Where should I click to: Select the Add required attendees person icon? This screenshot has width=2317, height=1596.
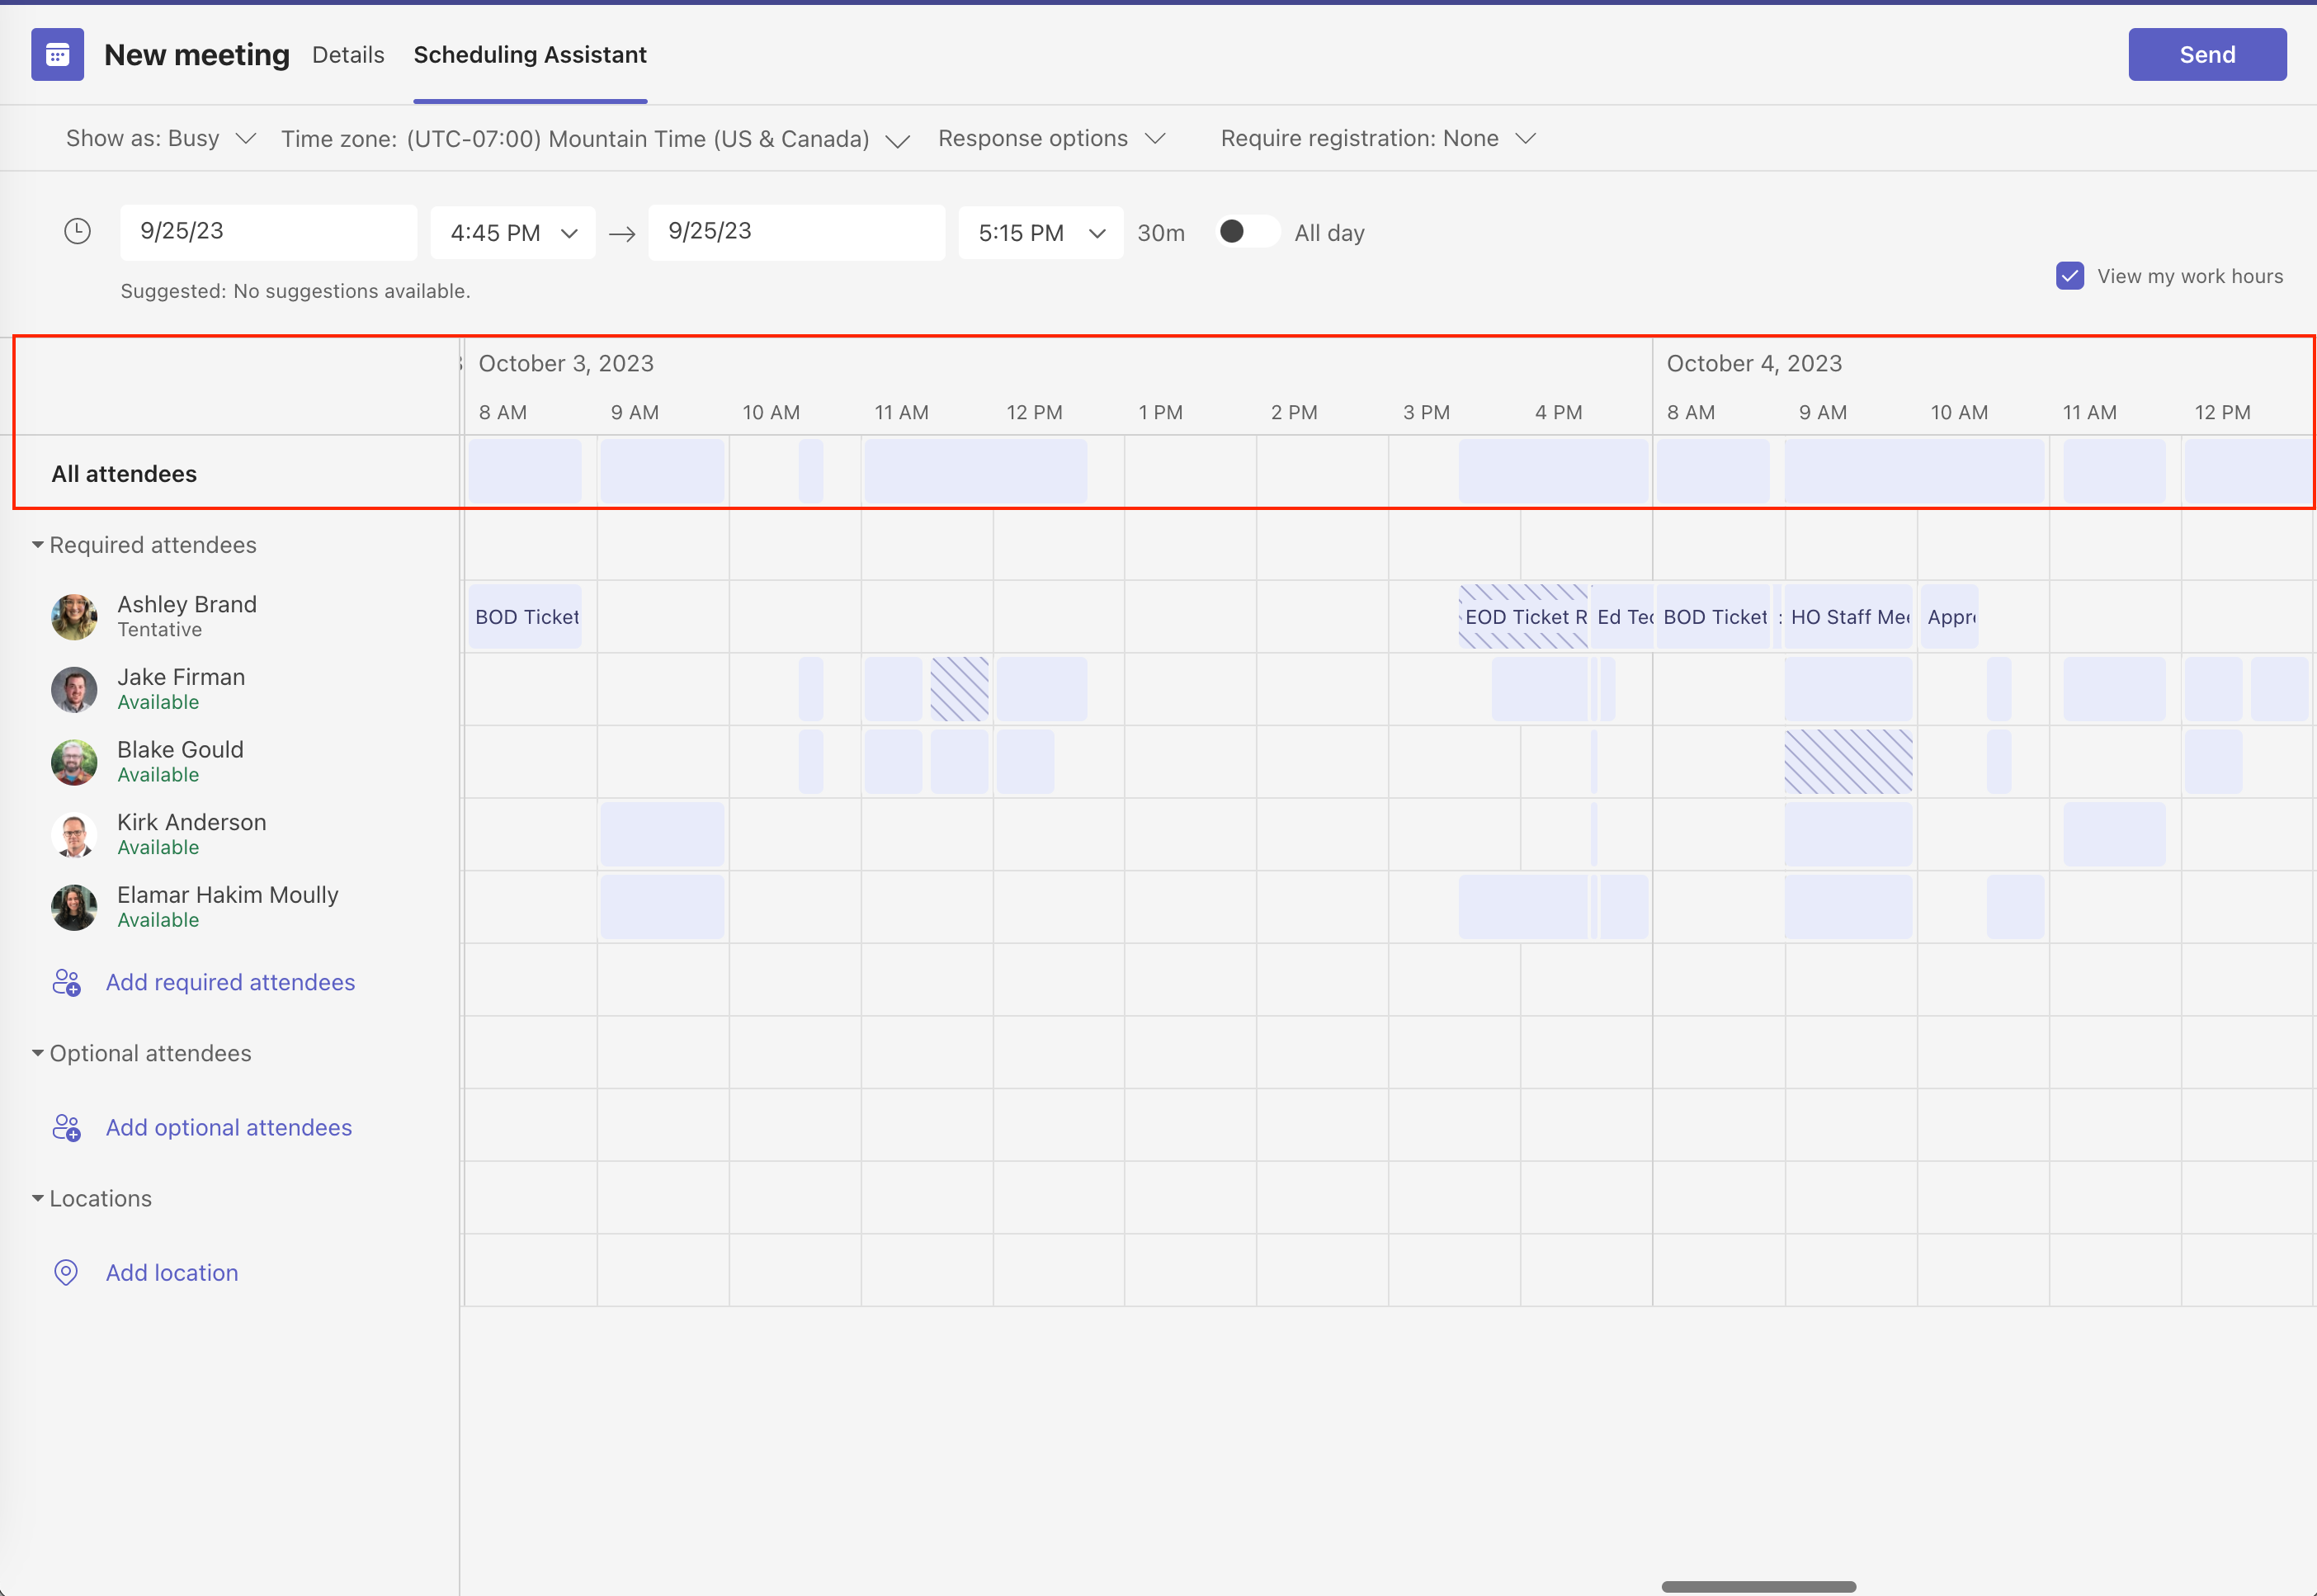(66, 982)
